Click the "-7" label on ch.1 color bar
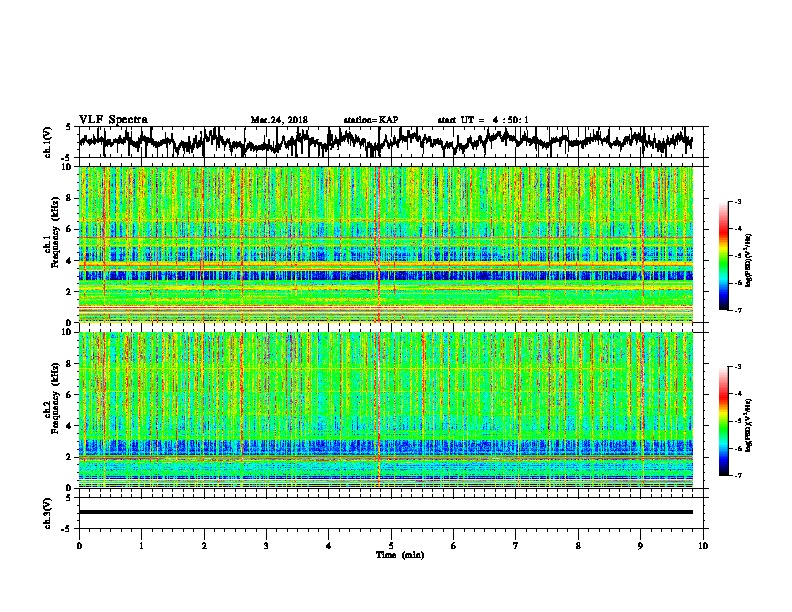Image resolution: width=792 pixels, height=612 pixels. pos(737,310)
